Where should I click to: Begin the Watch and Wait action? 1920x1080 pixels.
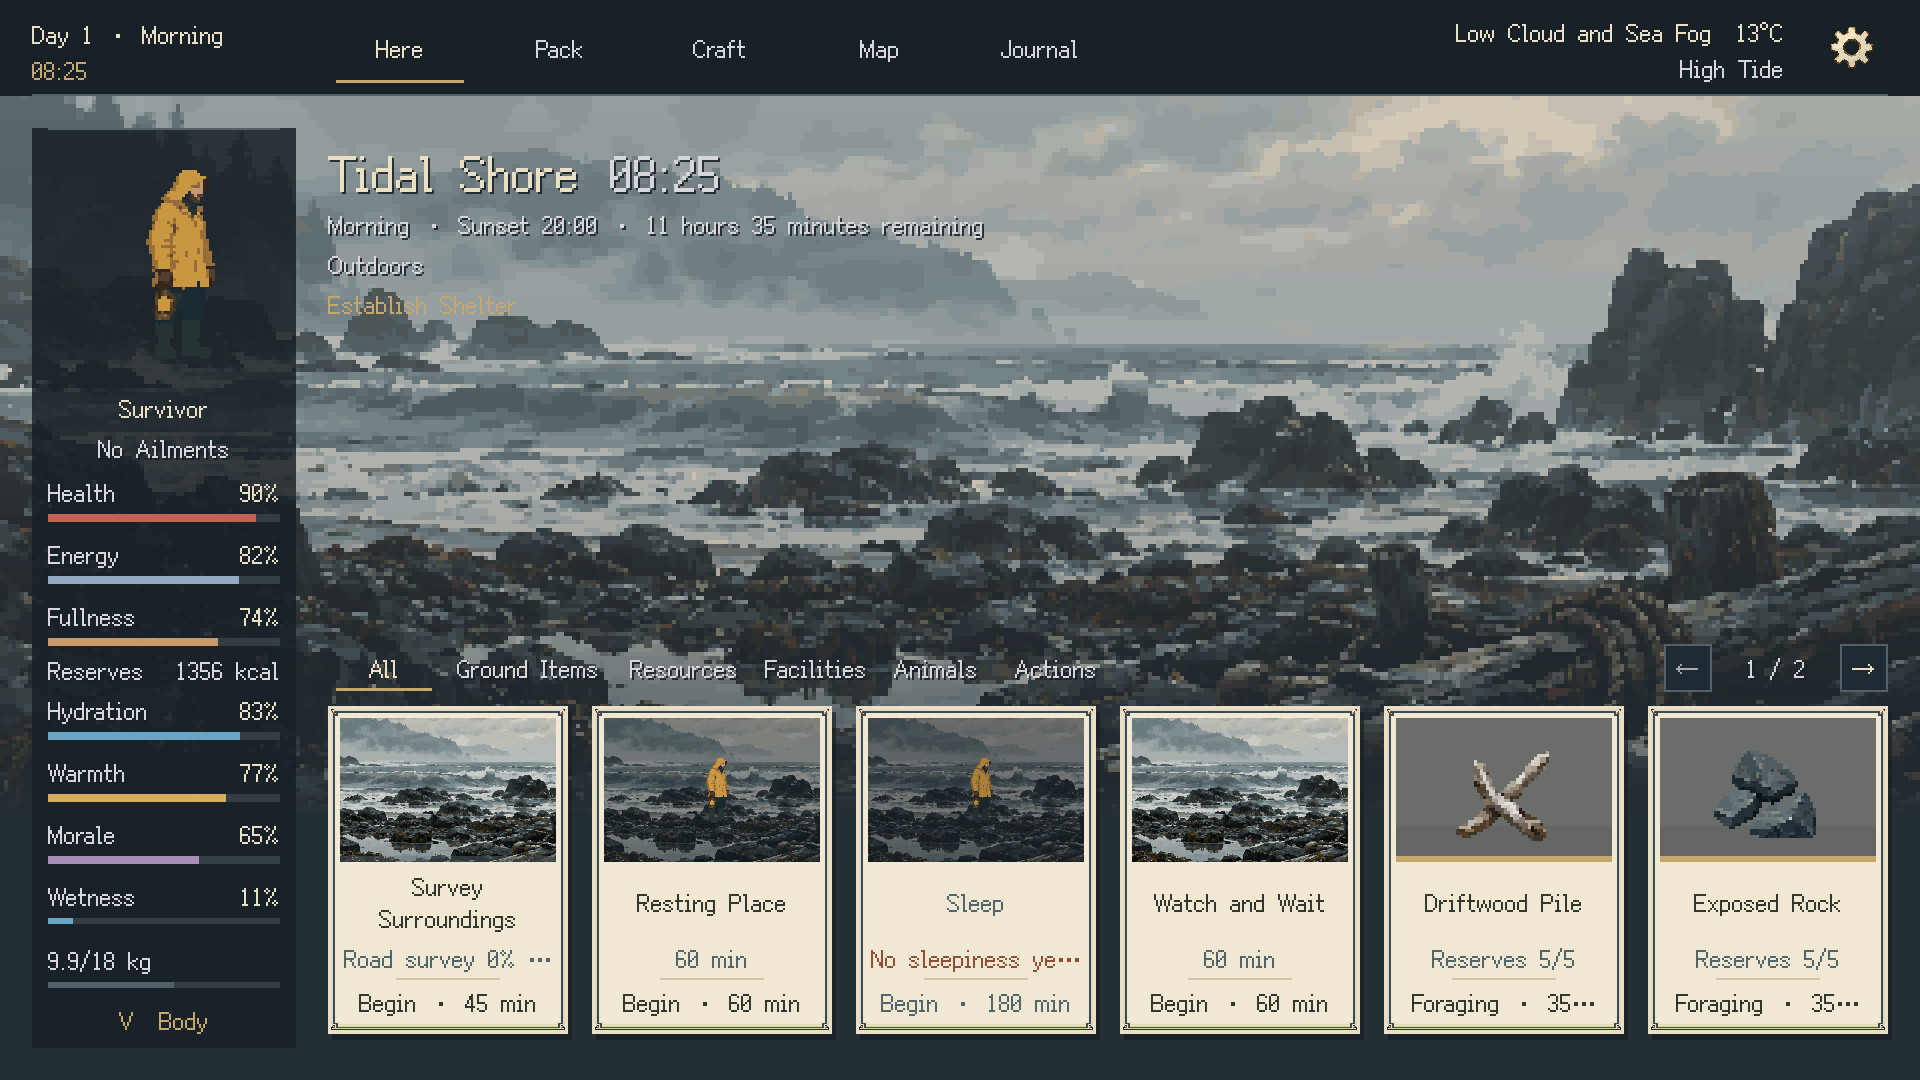pos(1239,1004)
